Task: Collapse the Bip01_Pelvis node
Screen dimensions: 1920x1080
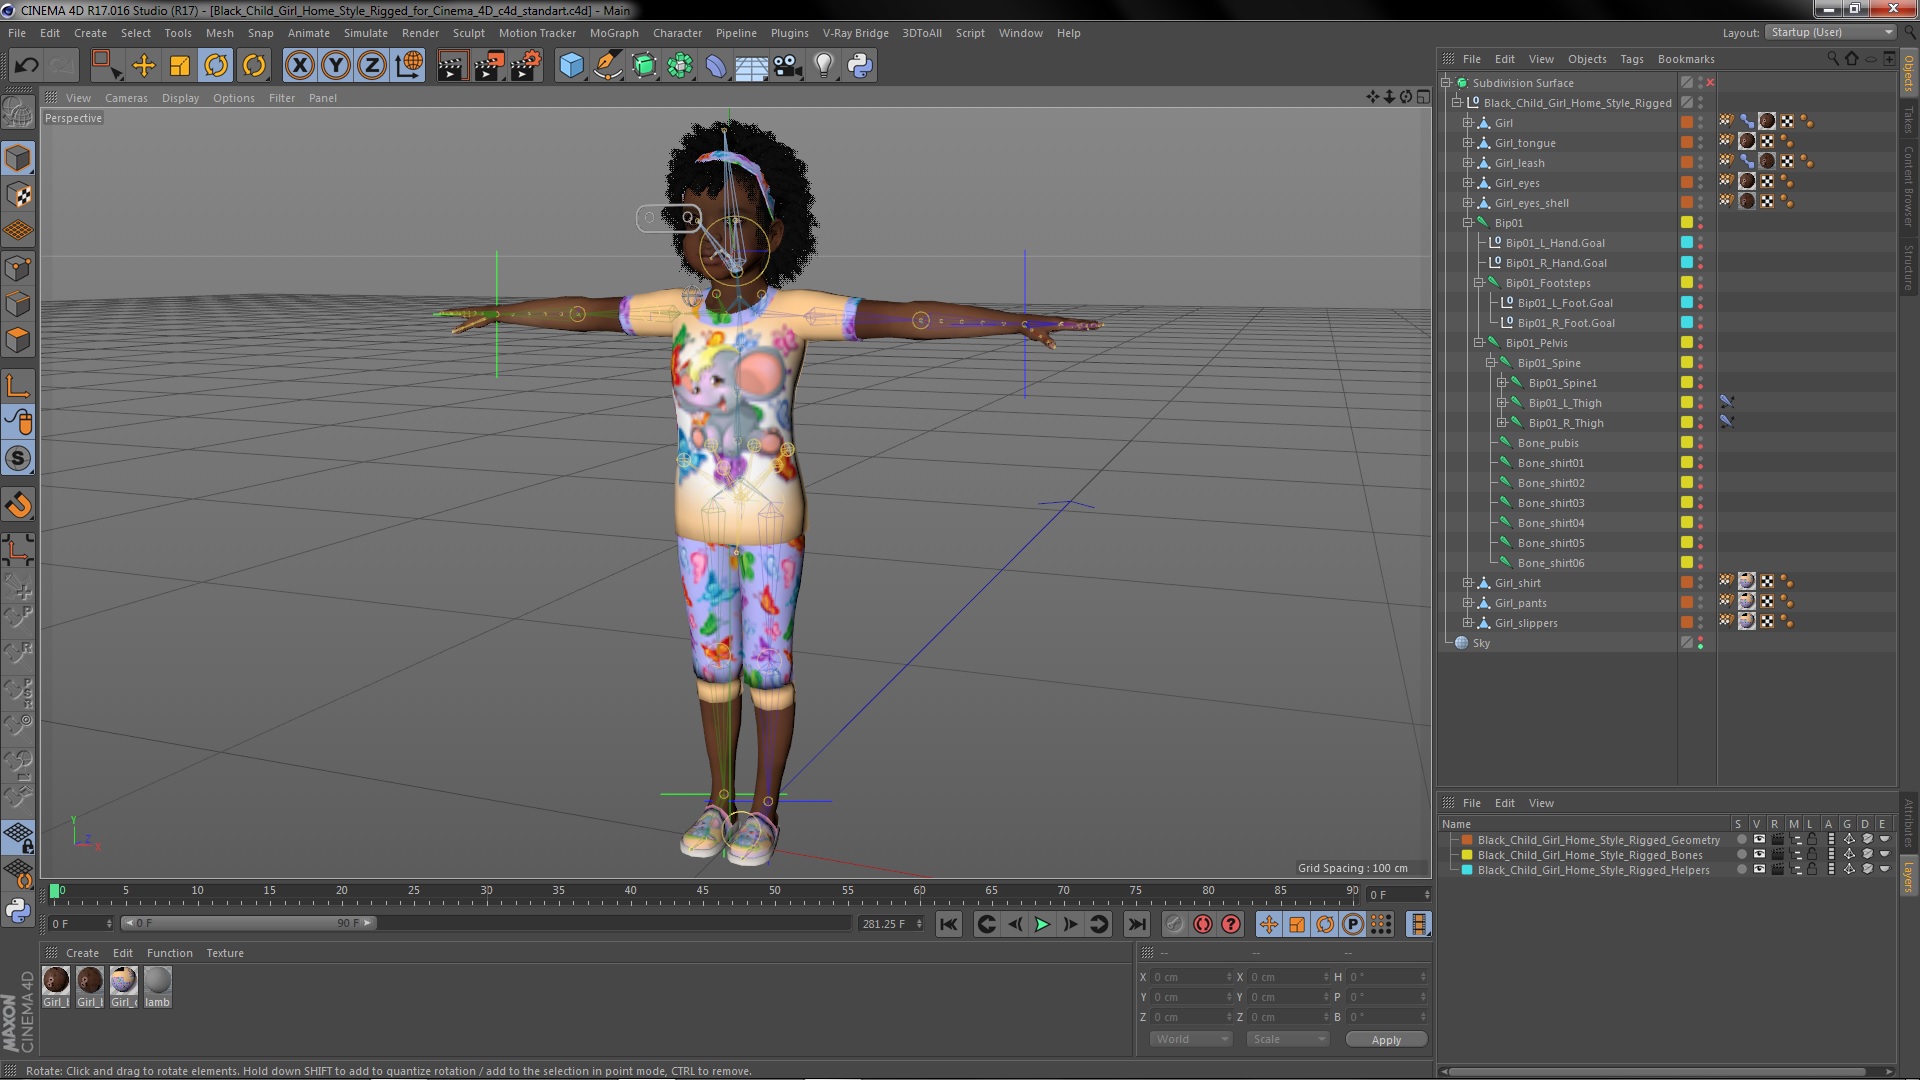Action: click(1479, 343)
